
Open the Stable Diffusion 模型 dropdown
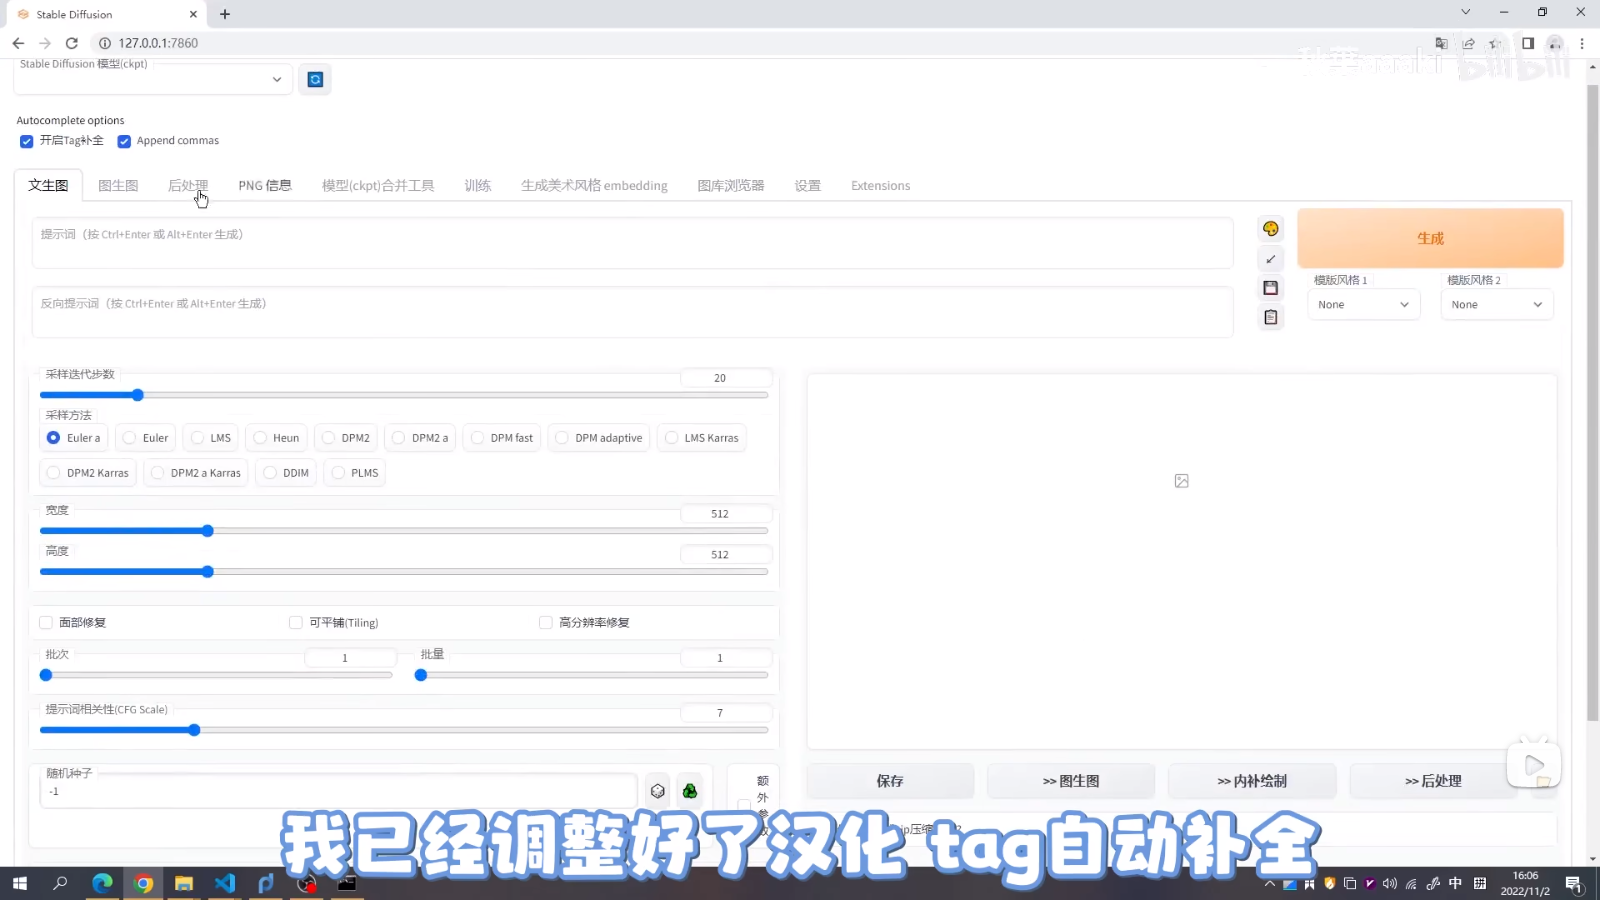click(153, 80)
